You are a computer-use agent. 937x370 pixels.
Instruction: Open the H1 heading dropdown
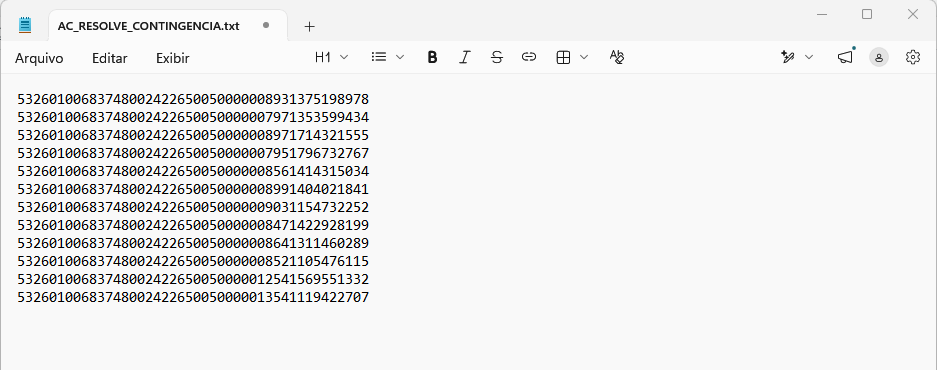(x=332, y=57)
